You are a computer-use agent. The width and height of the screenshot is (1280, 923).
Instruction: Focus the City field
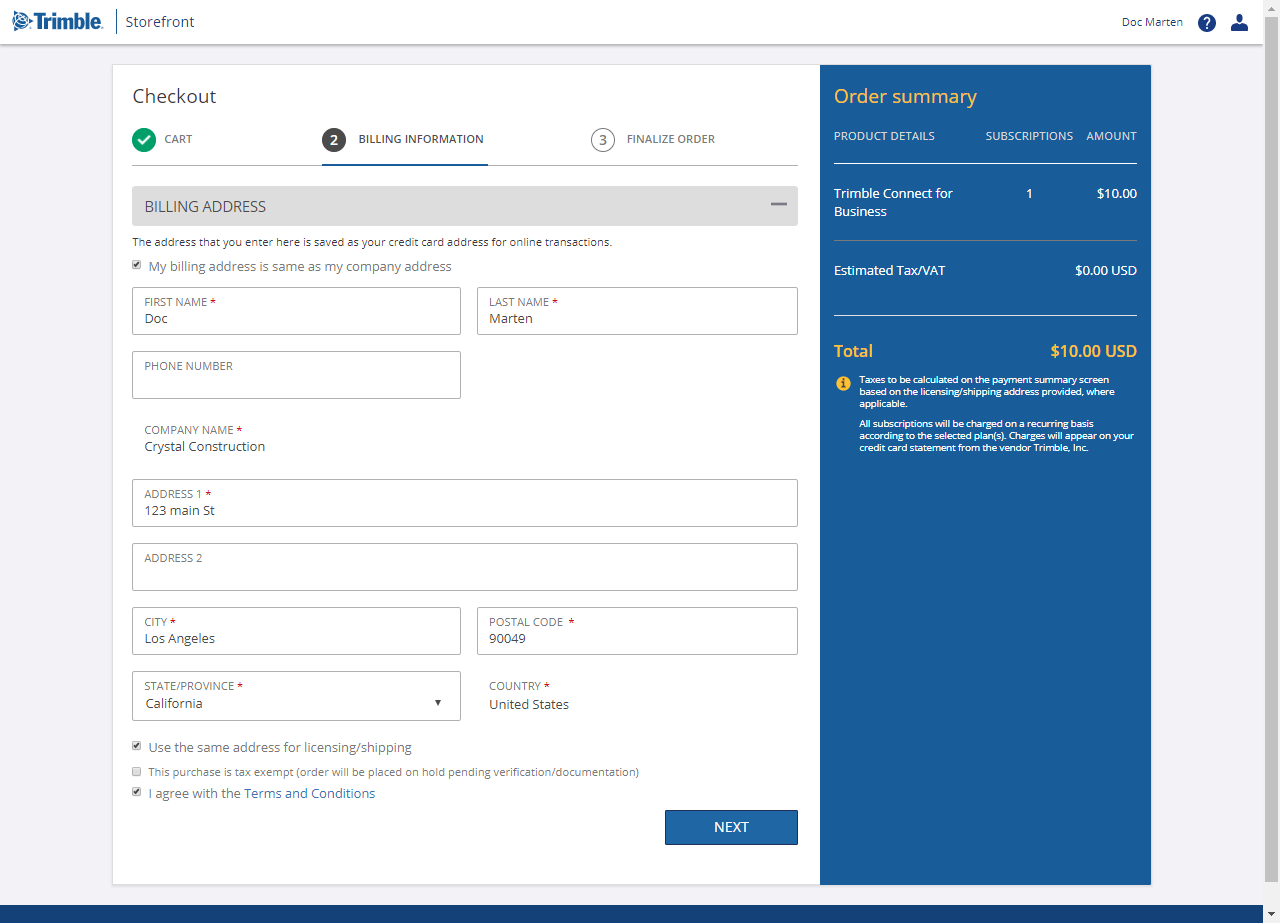296,631
